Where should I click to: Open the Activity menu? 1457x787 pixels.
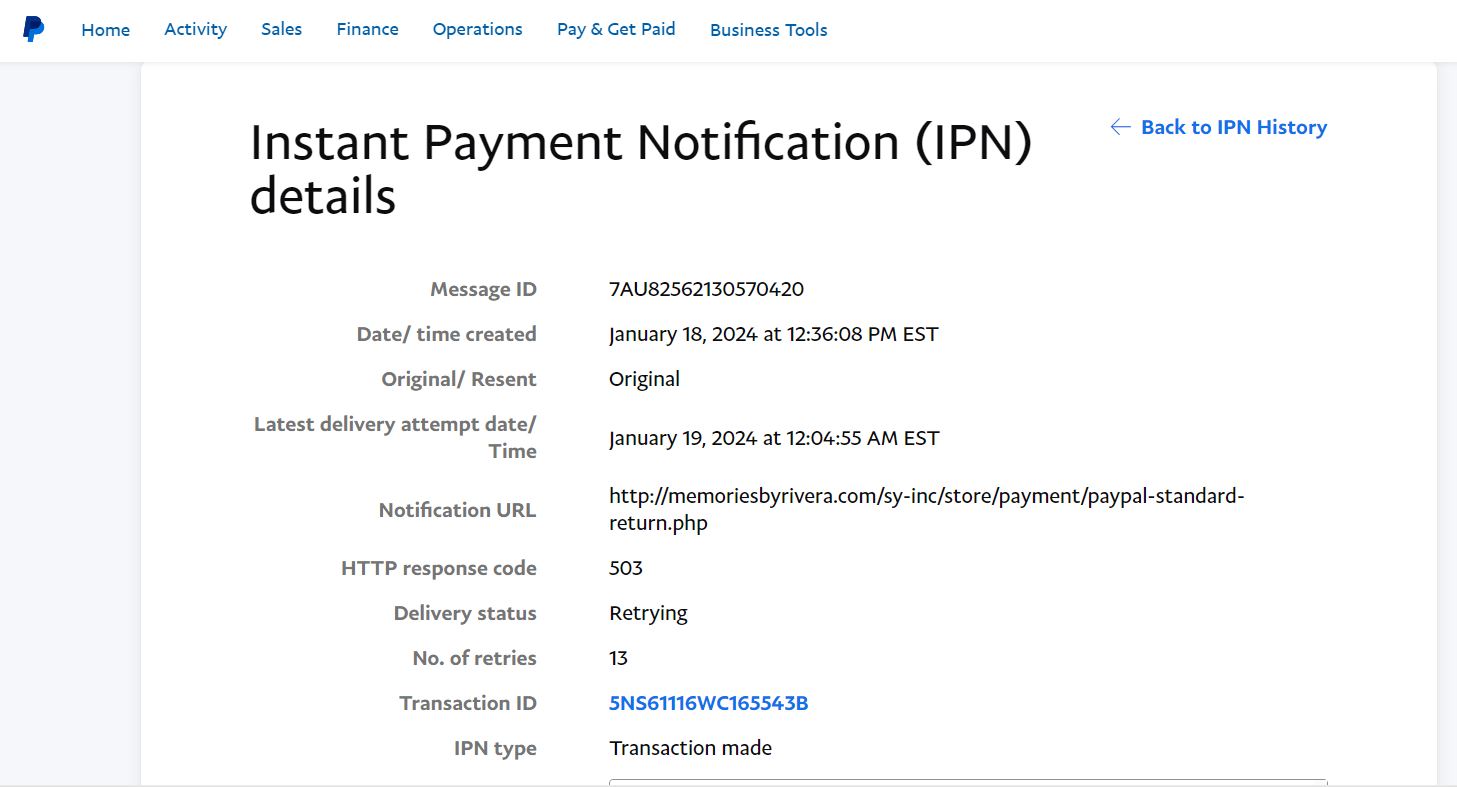pos(196,30)
